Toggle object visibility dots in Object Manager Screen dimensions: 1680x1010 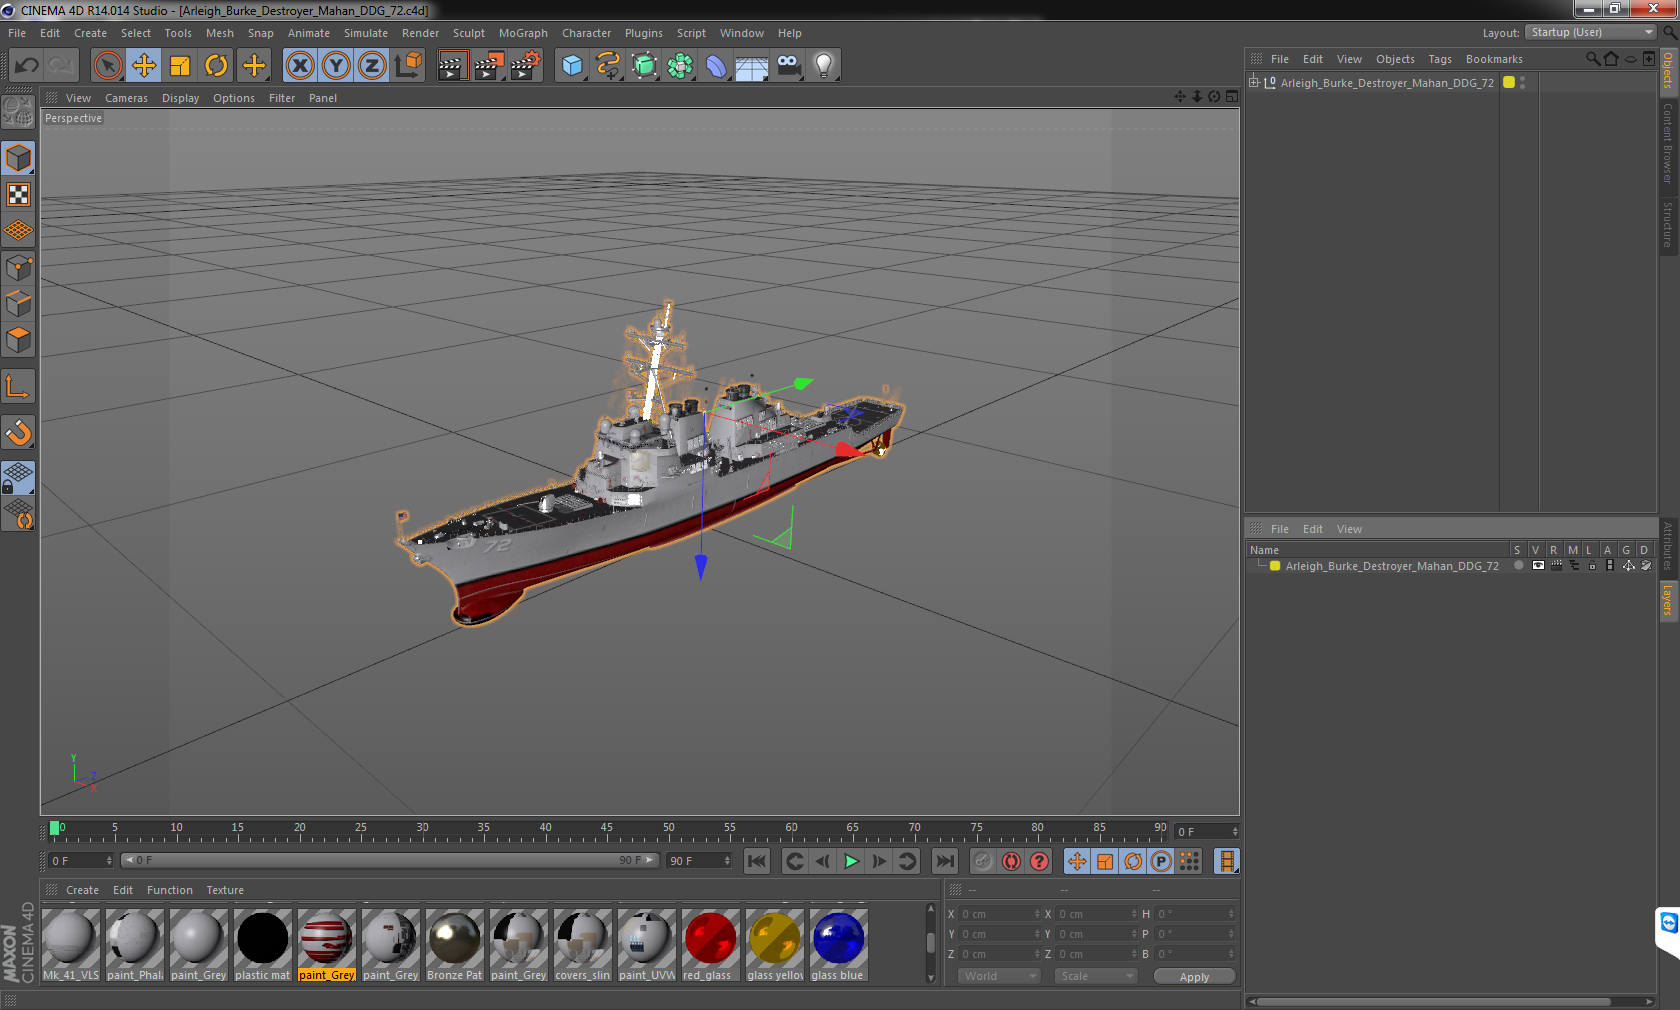pos(1522,83)
